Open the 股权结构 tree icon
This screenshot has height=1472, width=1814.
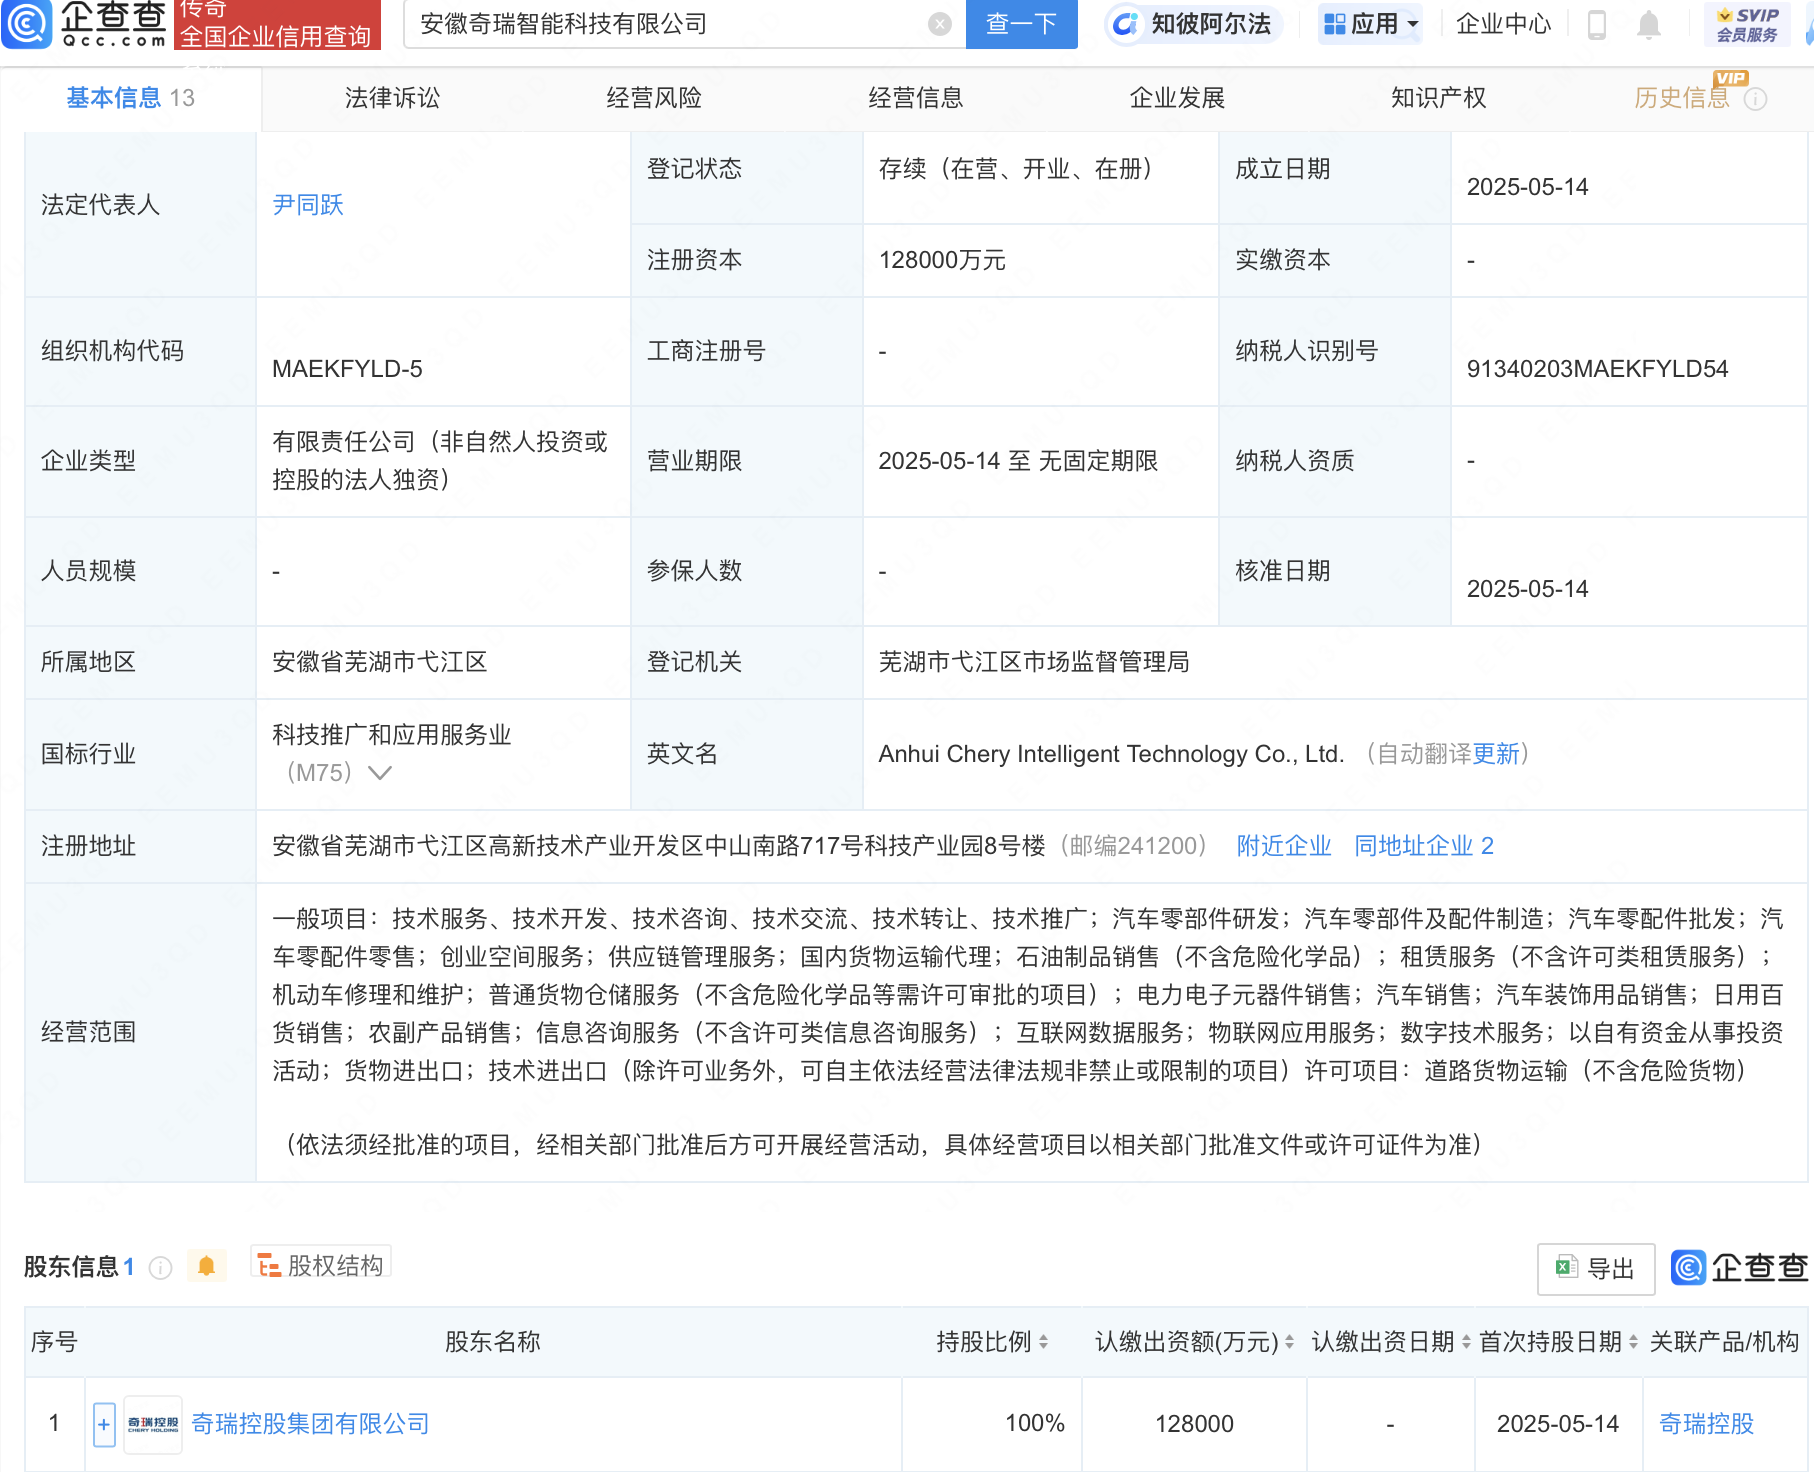pos(268,1266)
